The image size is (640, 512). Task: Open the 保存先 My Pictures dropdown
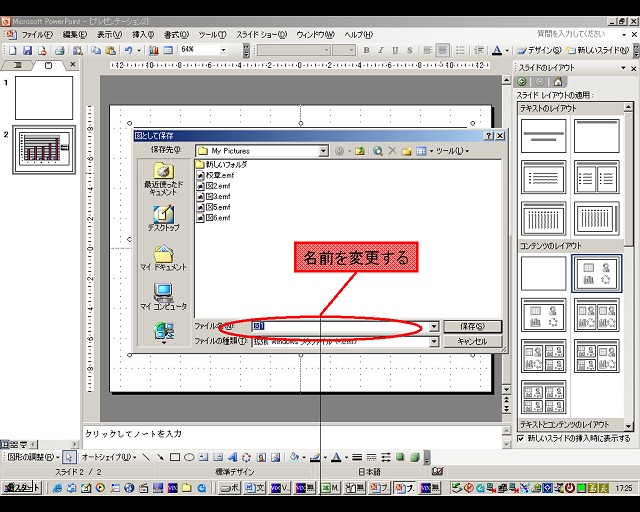pyautogui.click(x=323, y=151)
